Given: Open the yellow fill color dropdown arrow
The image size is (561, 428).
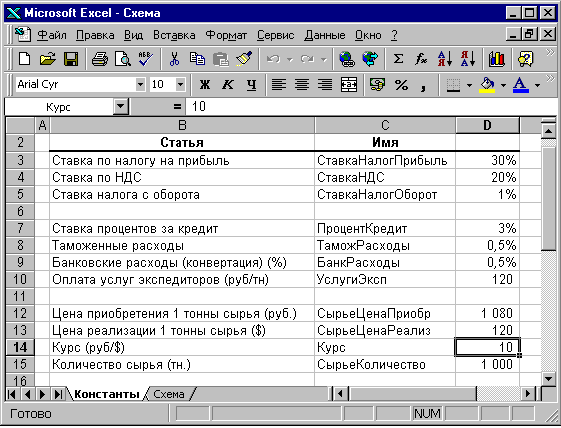Looking at the screenshot, I should click(x=503, y=85).
